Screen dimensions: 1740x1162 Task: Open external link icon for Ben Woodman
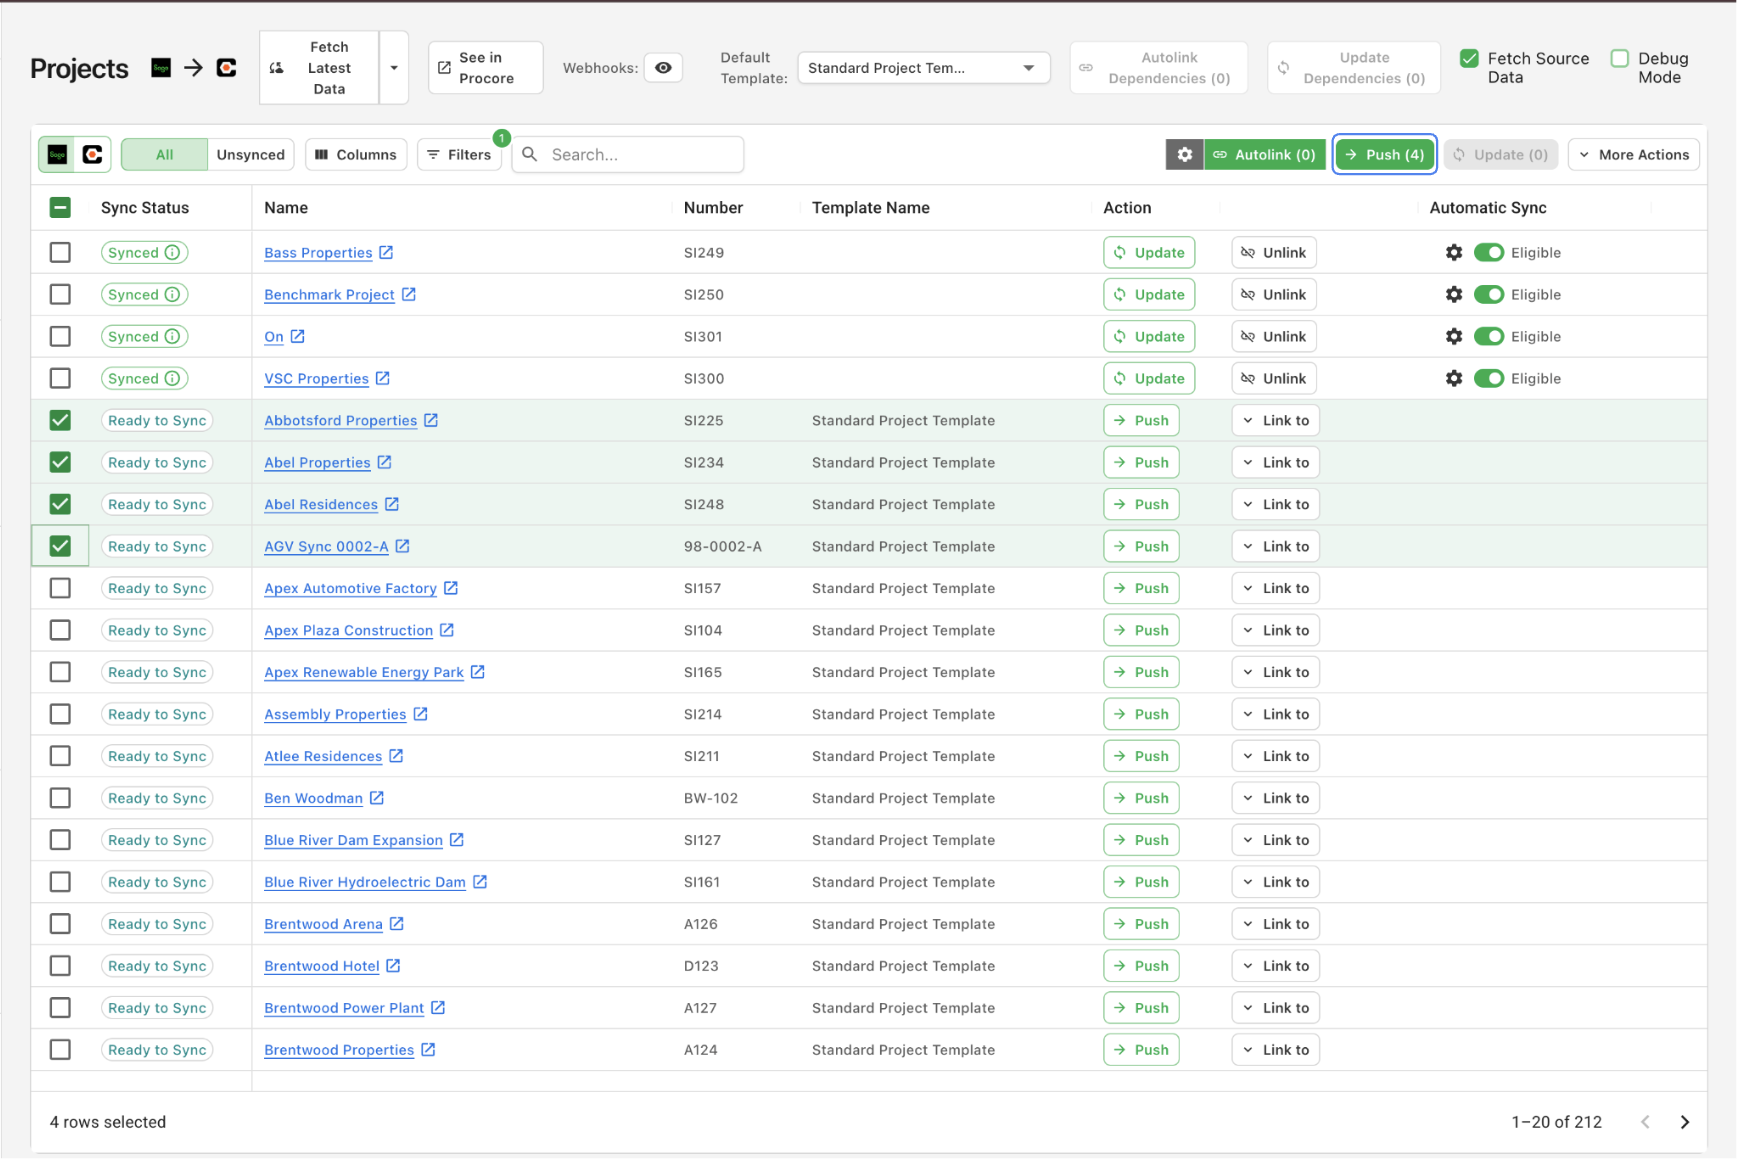[377, 798]
